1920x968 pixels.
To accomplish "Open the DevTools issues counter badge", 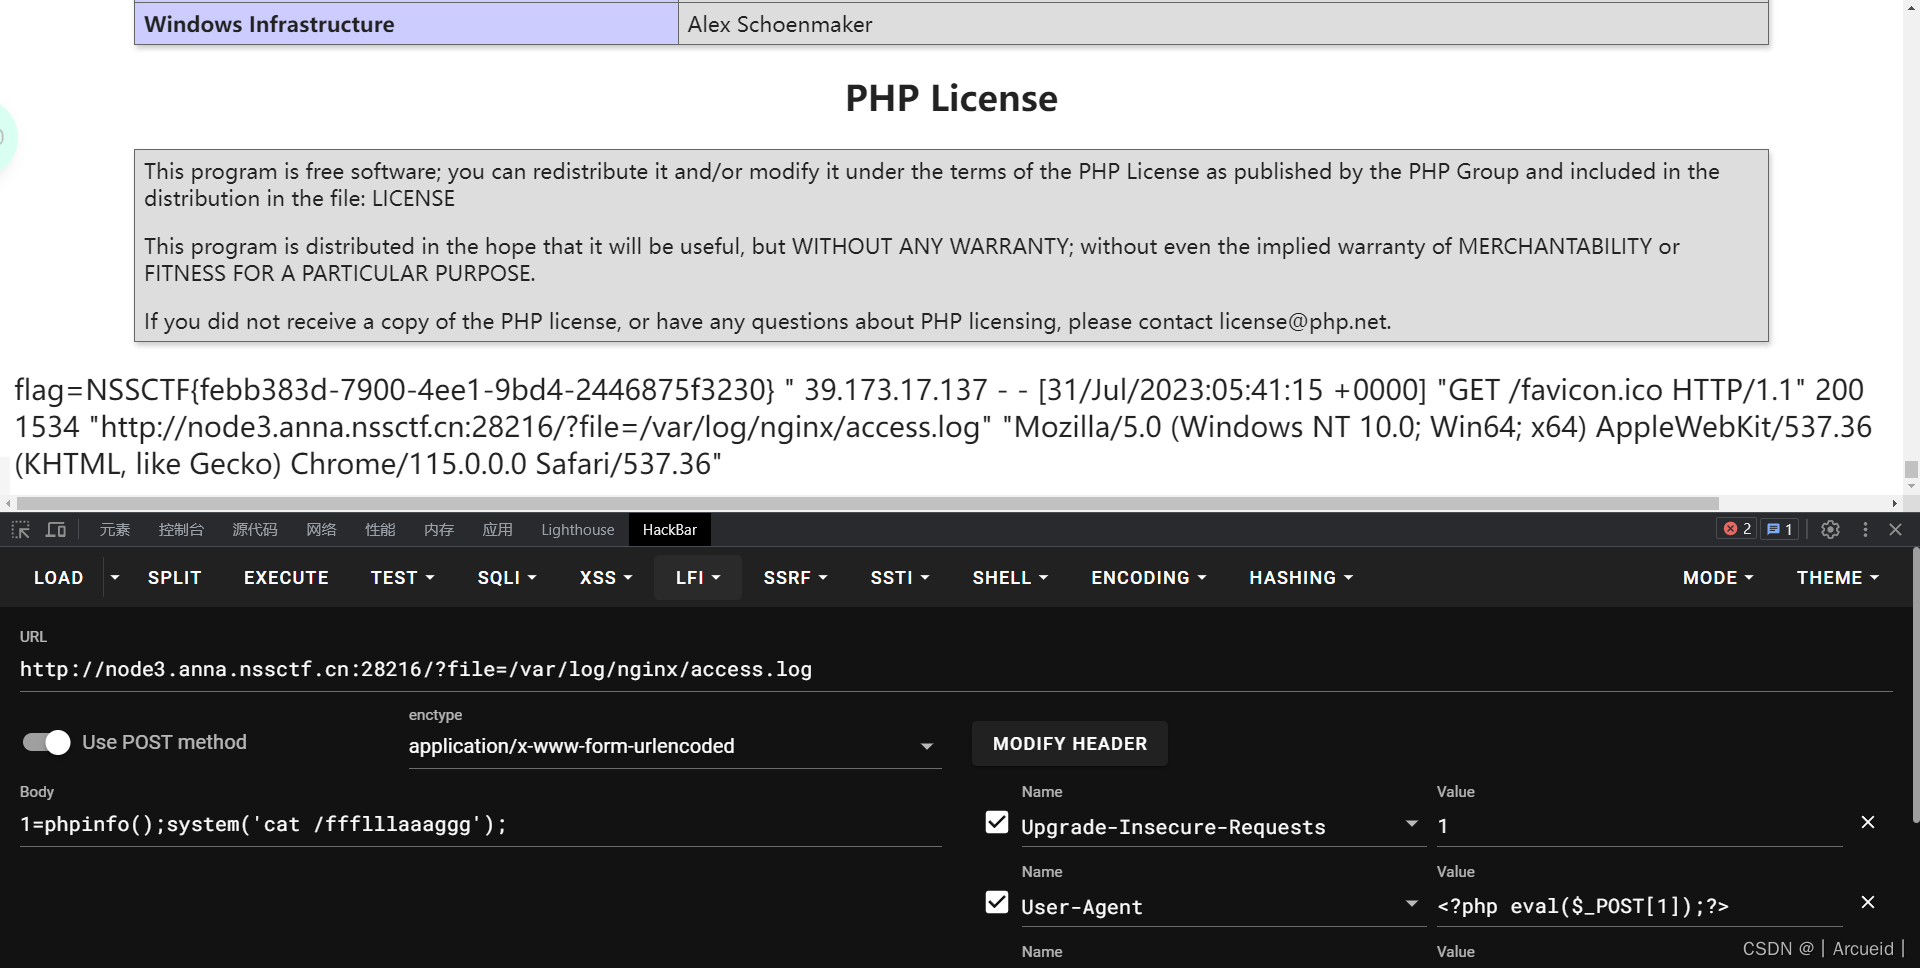I will click(1779, 529).
